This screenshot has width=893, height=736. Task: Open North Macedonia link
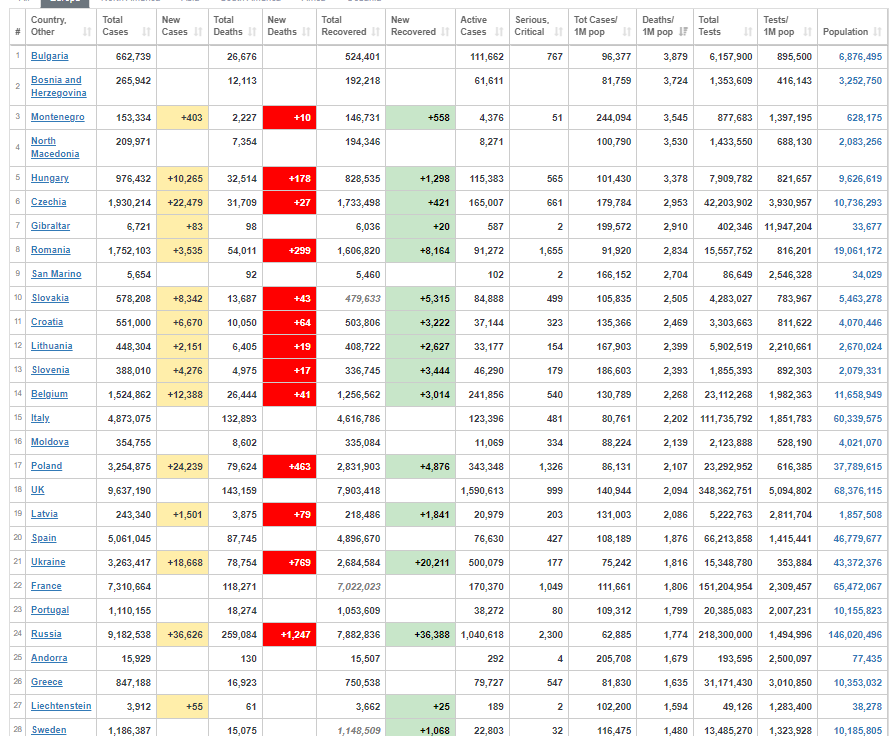coord(55,147)
